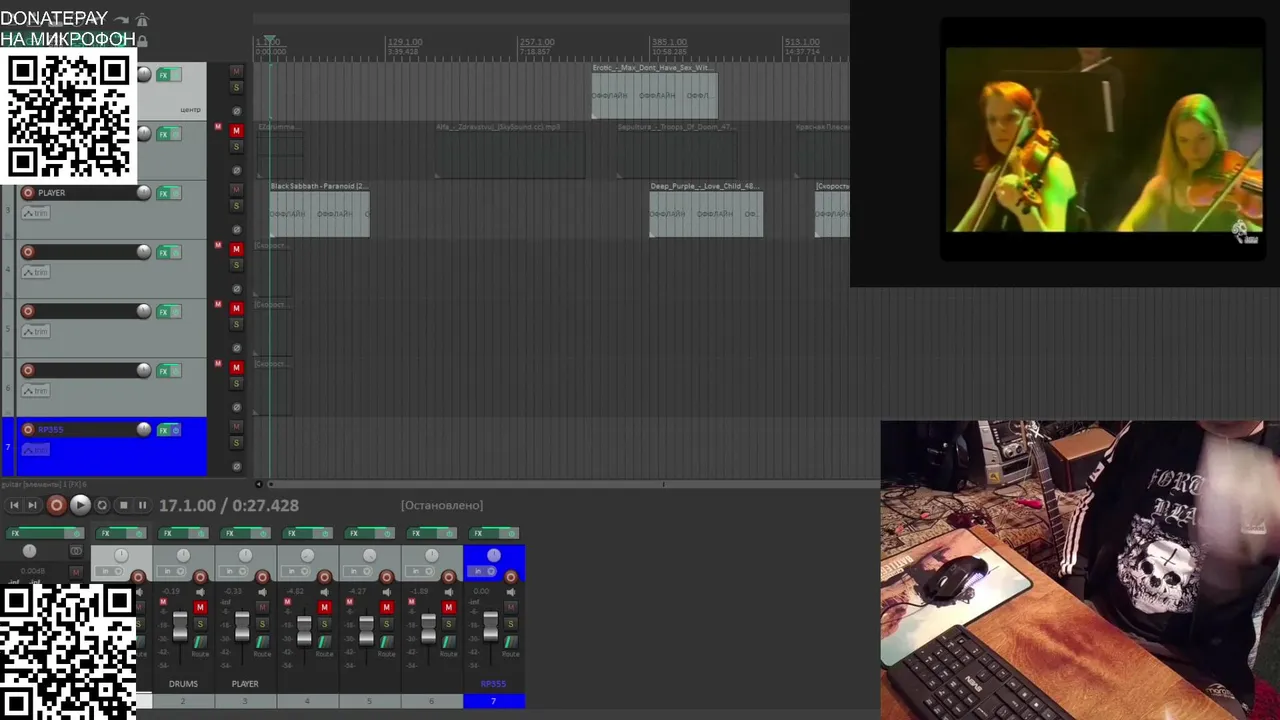This screenshot has width=1280, height=720.
Task: Click the video preview window with violinists
Action: pyautogui.click(x=1103, y=139)
